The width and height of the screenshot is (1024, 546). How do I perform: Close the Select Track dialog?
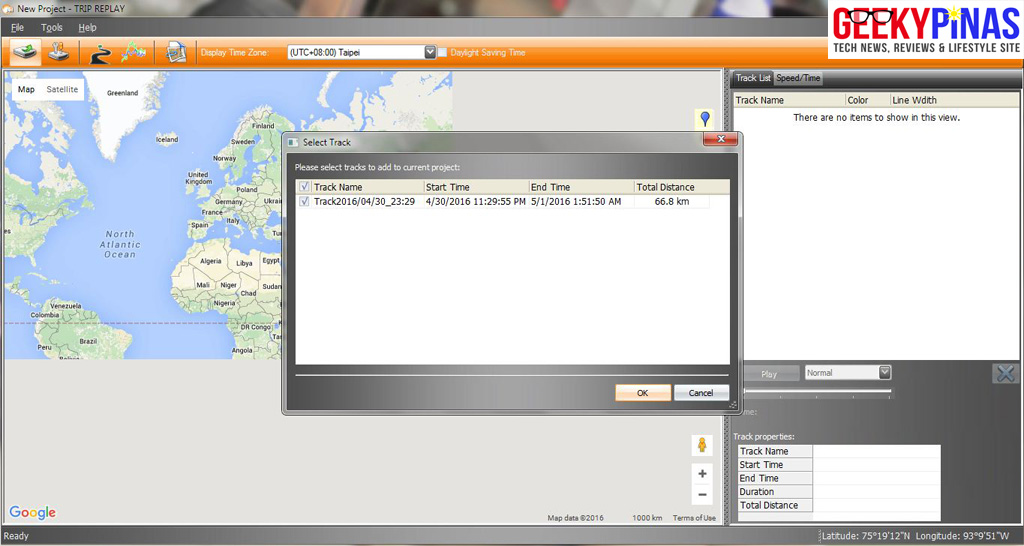click(721, 139)
